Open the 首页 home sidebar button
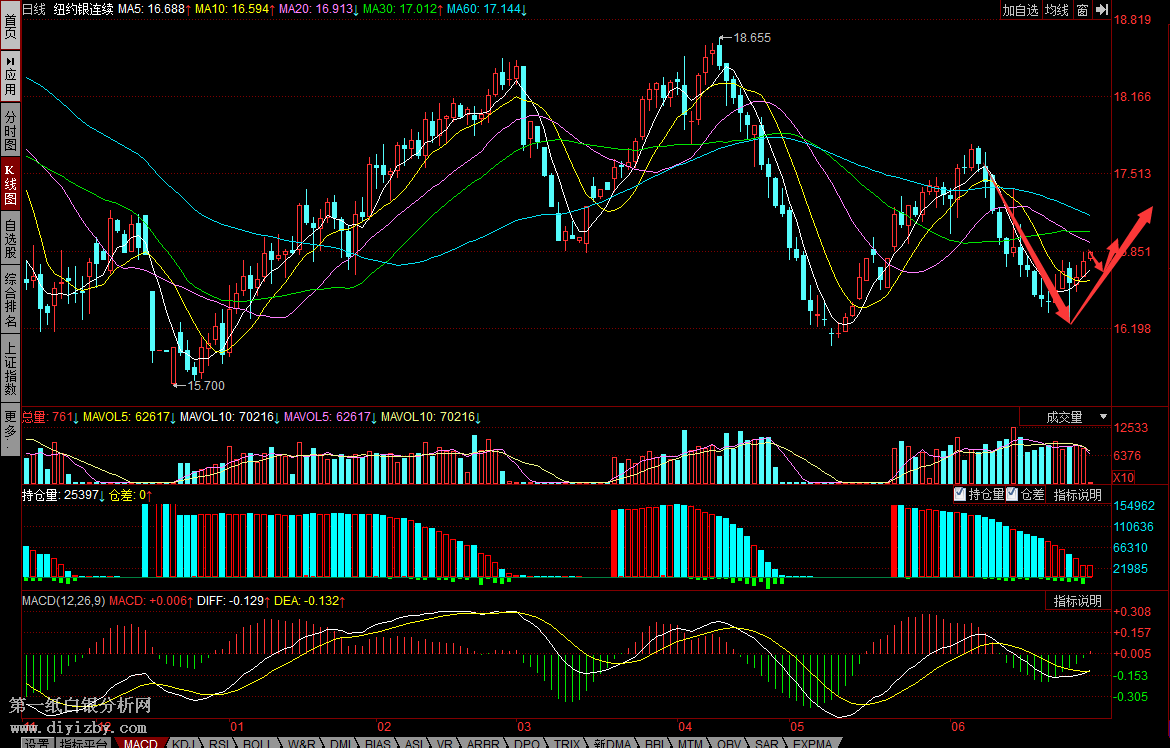This screenshot has height=748, width=1170. click(10, 25)
